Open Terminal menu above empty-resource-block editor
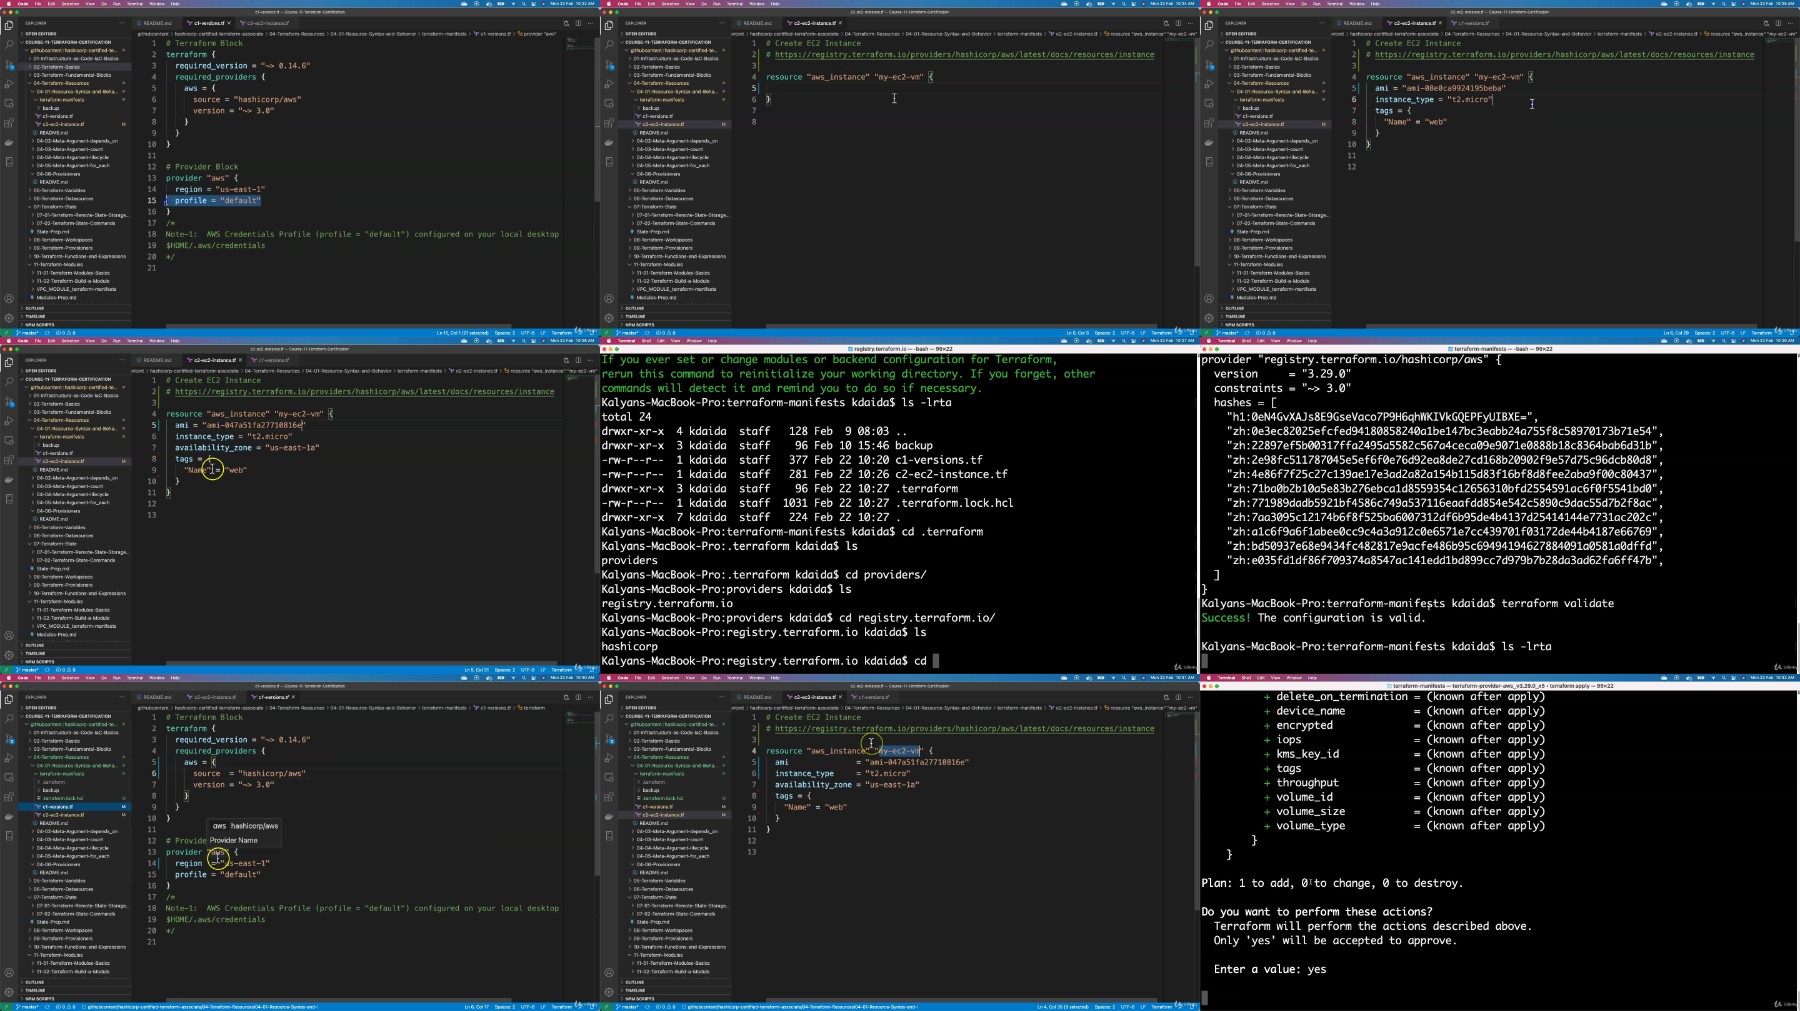This screenshot has height=1011, width=1800. 735,3
